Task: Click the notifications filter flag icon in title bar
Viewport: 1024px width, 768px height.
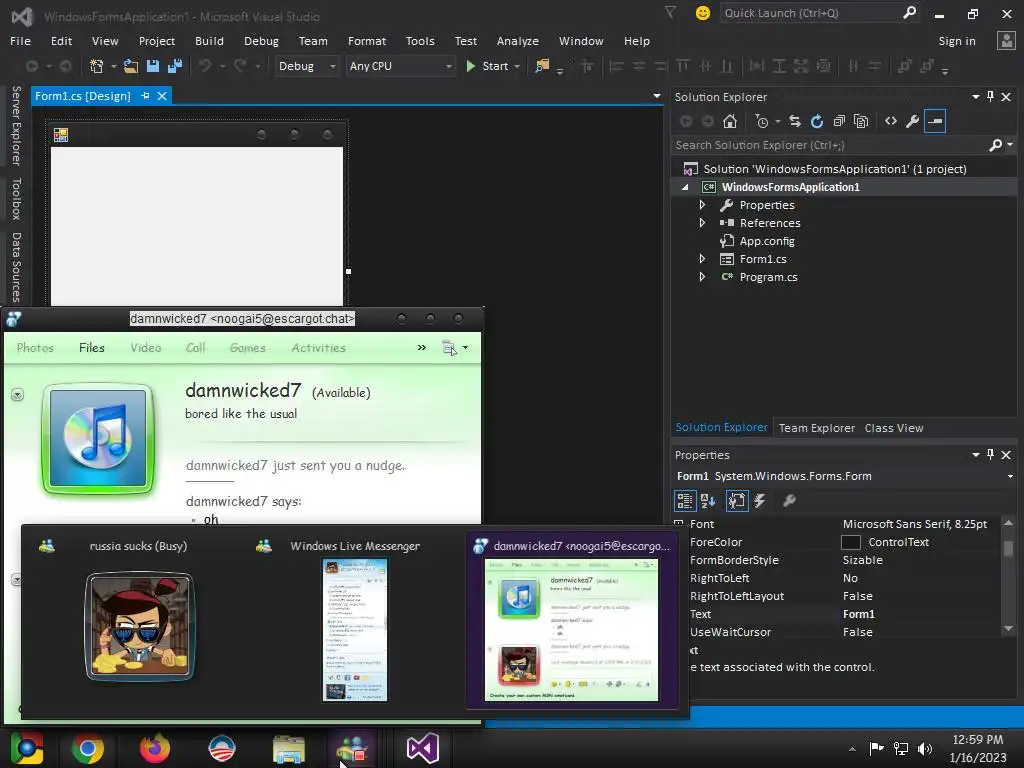Action: [x=671, y=12]
